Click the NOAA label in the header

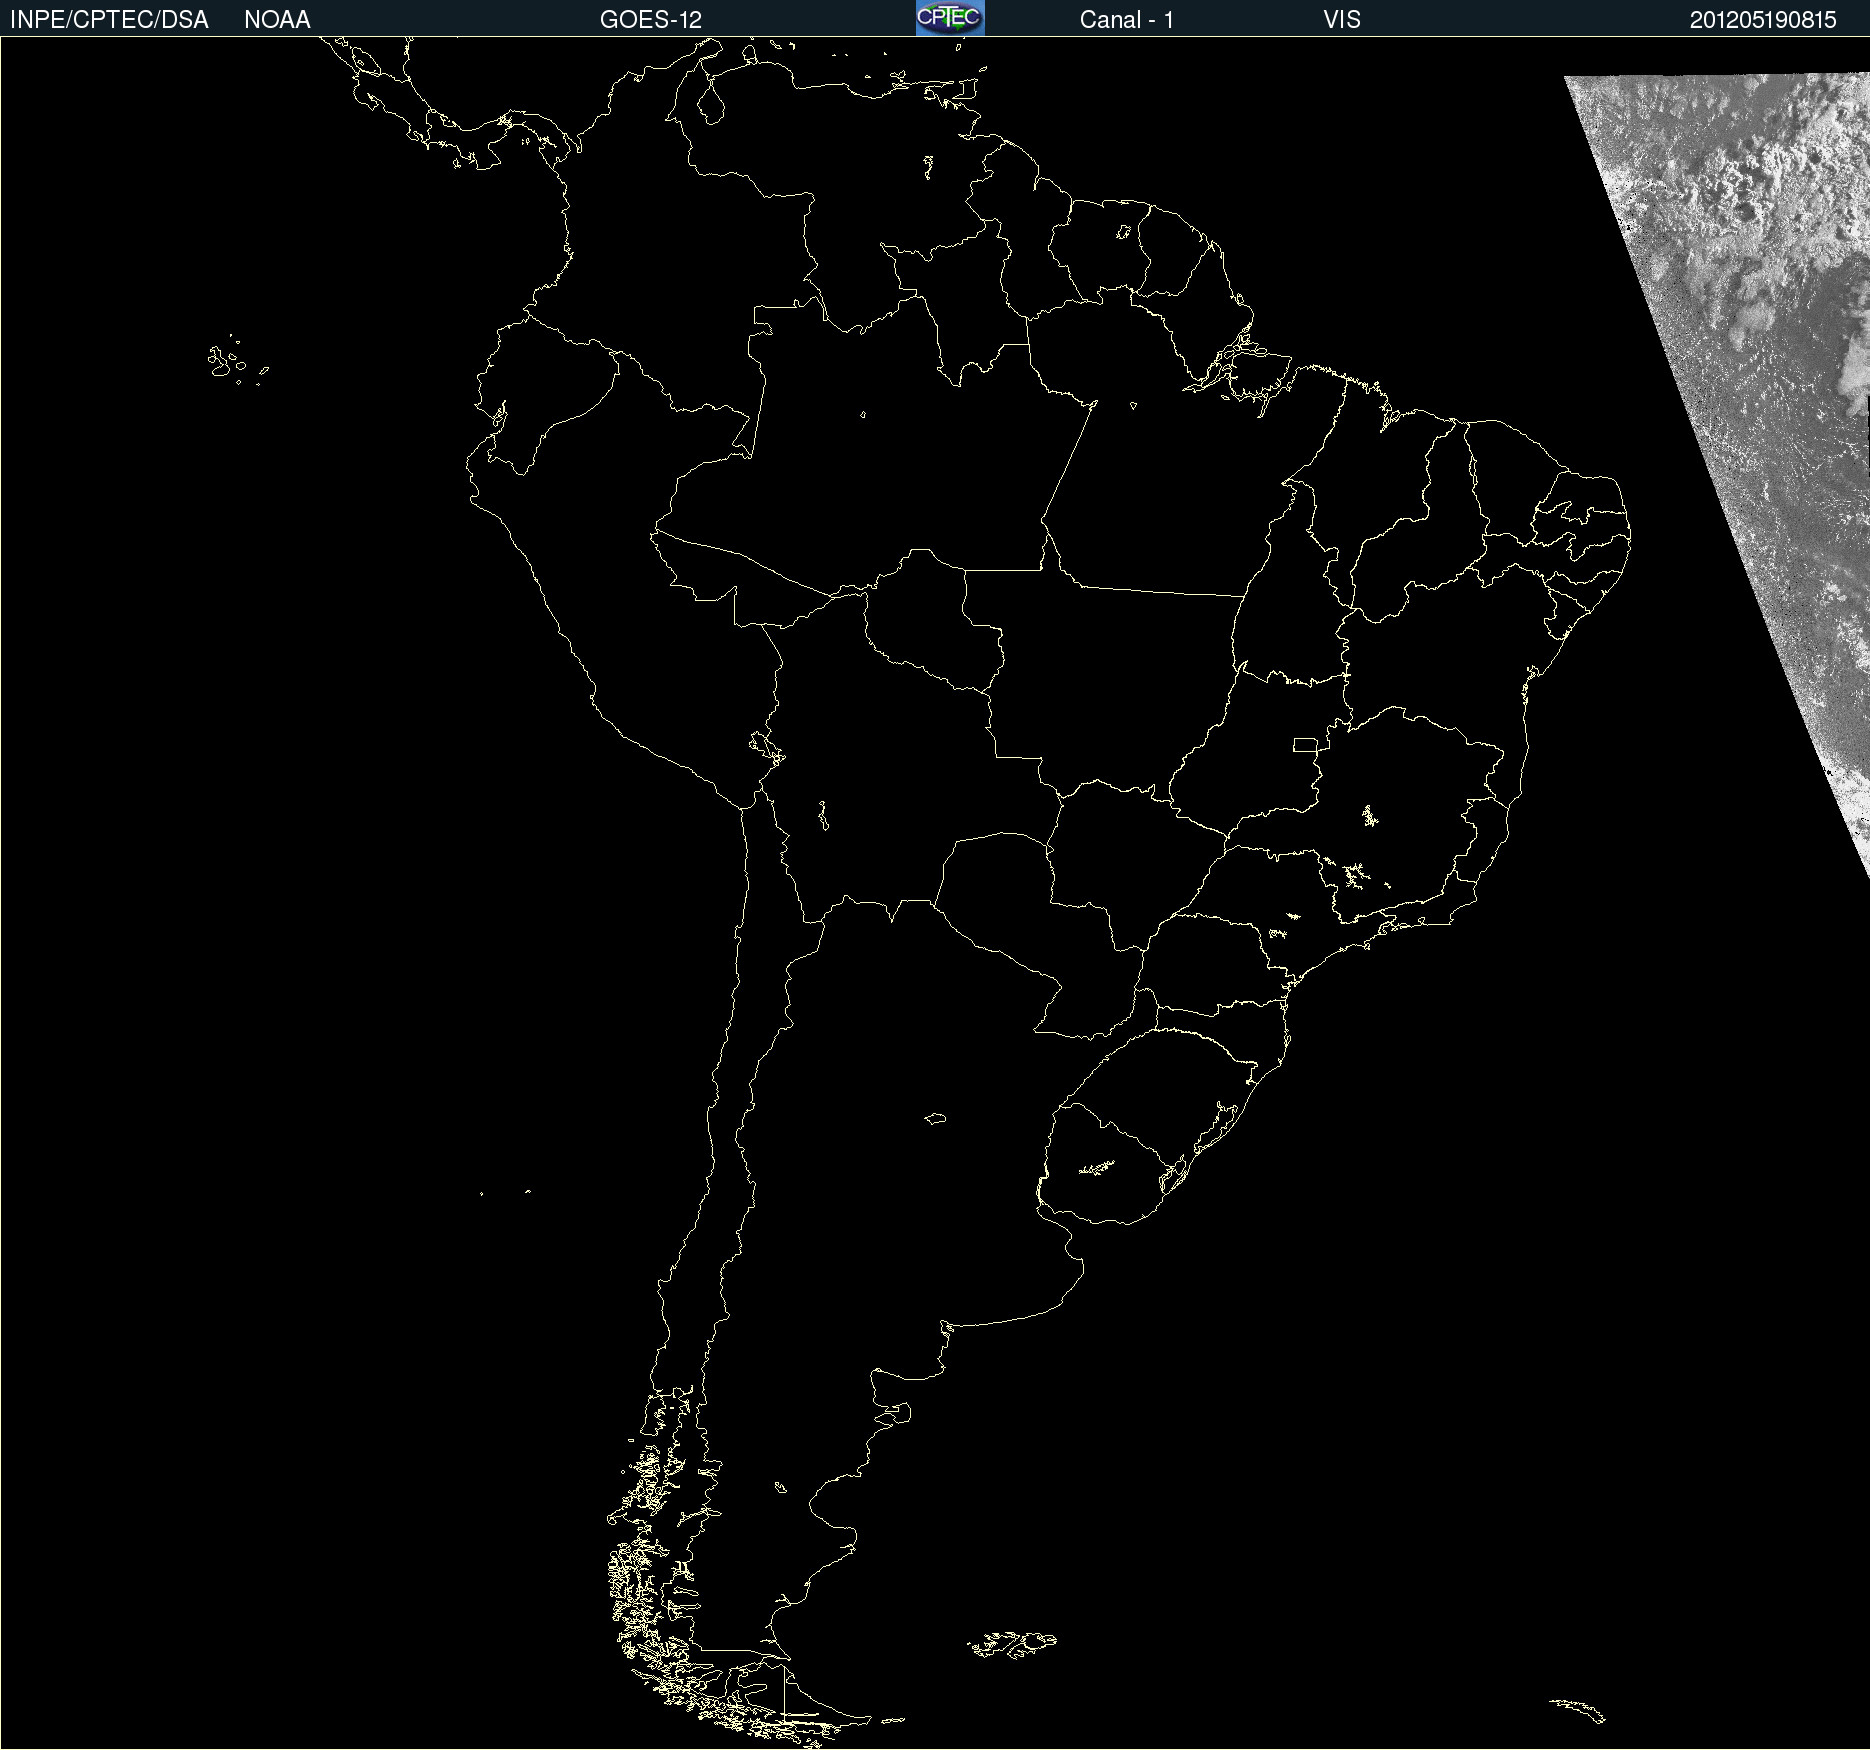[x=277, y=20]
